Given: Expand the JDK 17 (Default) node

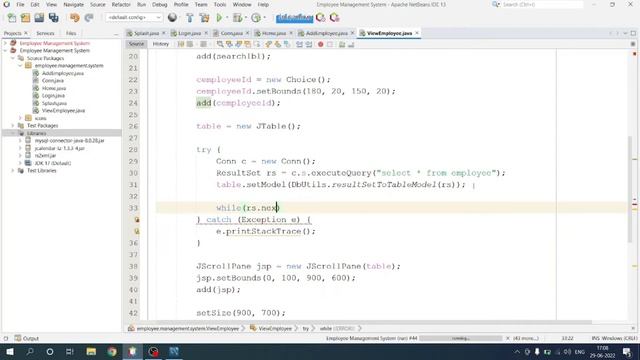Looking at the screenshot, I should tap(20, 163).
